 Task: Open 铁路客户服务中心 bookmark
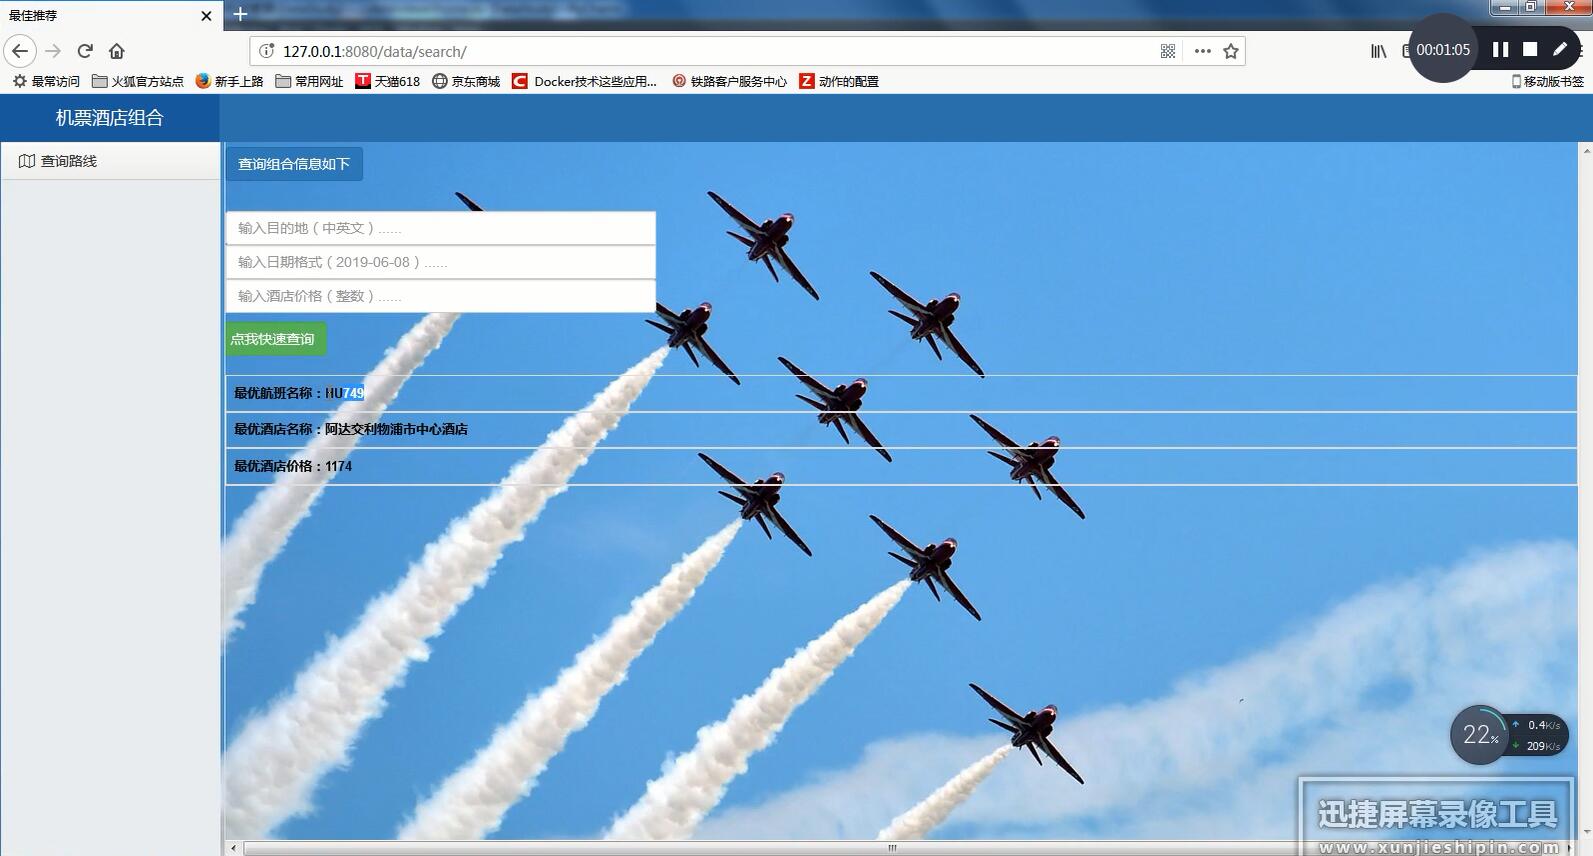point(729,81)
